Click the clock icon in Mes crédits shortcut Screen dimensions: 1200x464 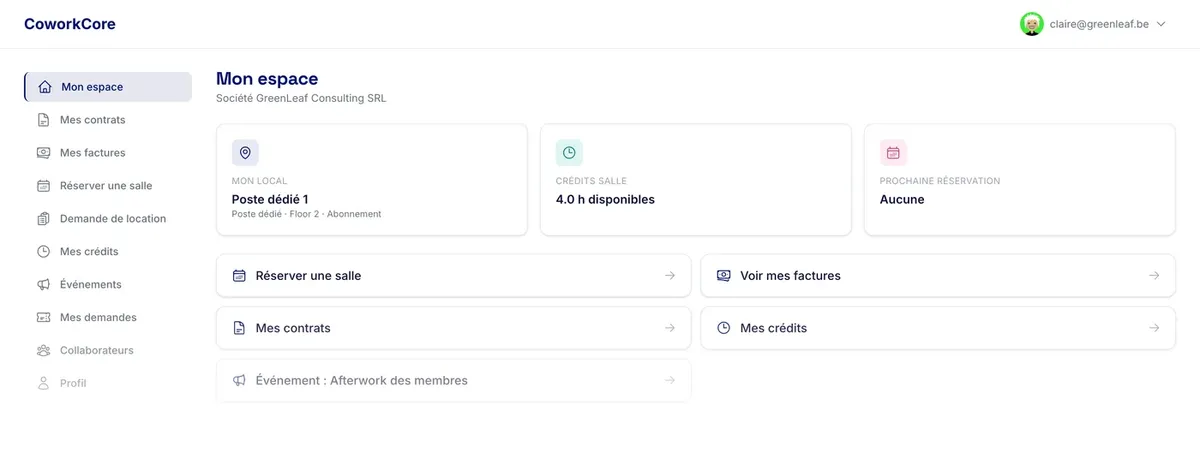click(723, 328)
